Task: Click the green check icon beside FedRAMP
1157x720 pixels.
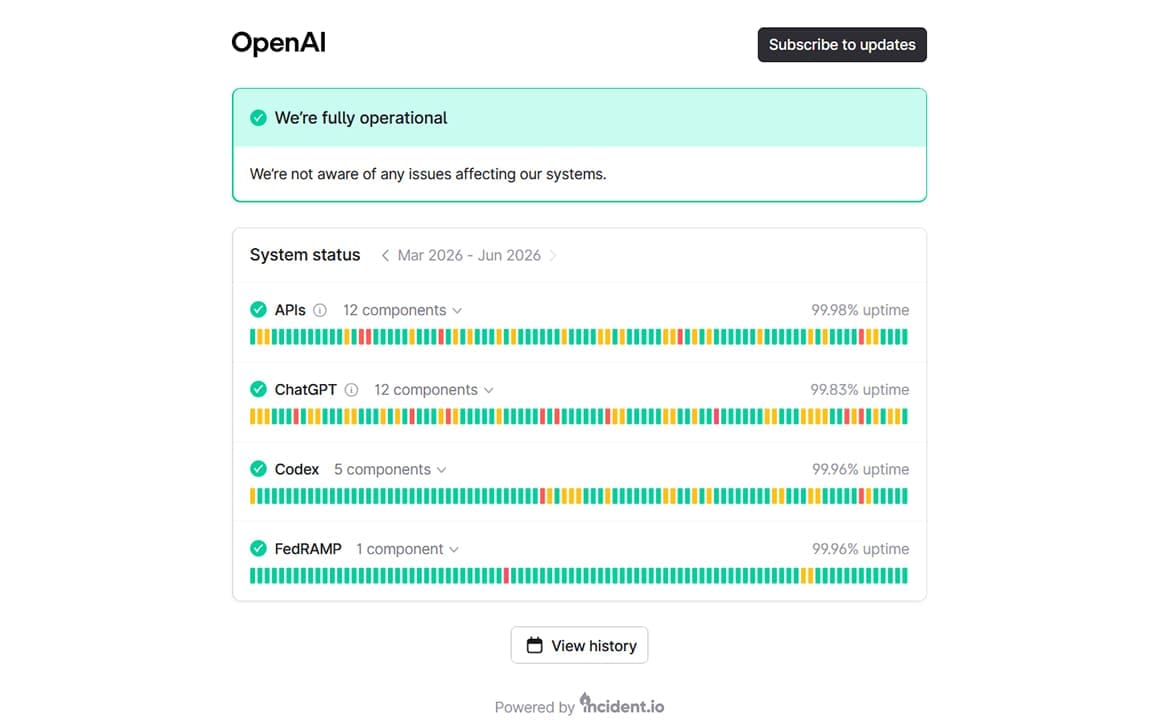Action: pos(258,548)
